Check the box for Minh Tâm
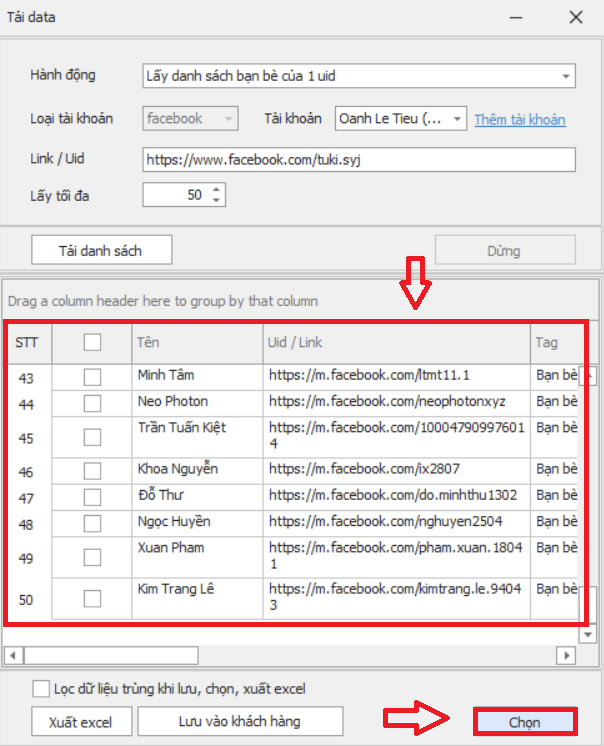604x746 pixels. tap(92, 377)
